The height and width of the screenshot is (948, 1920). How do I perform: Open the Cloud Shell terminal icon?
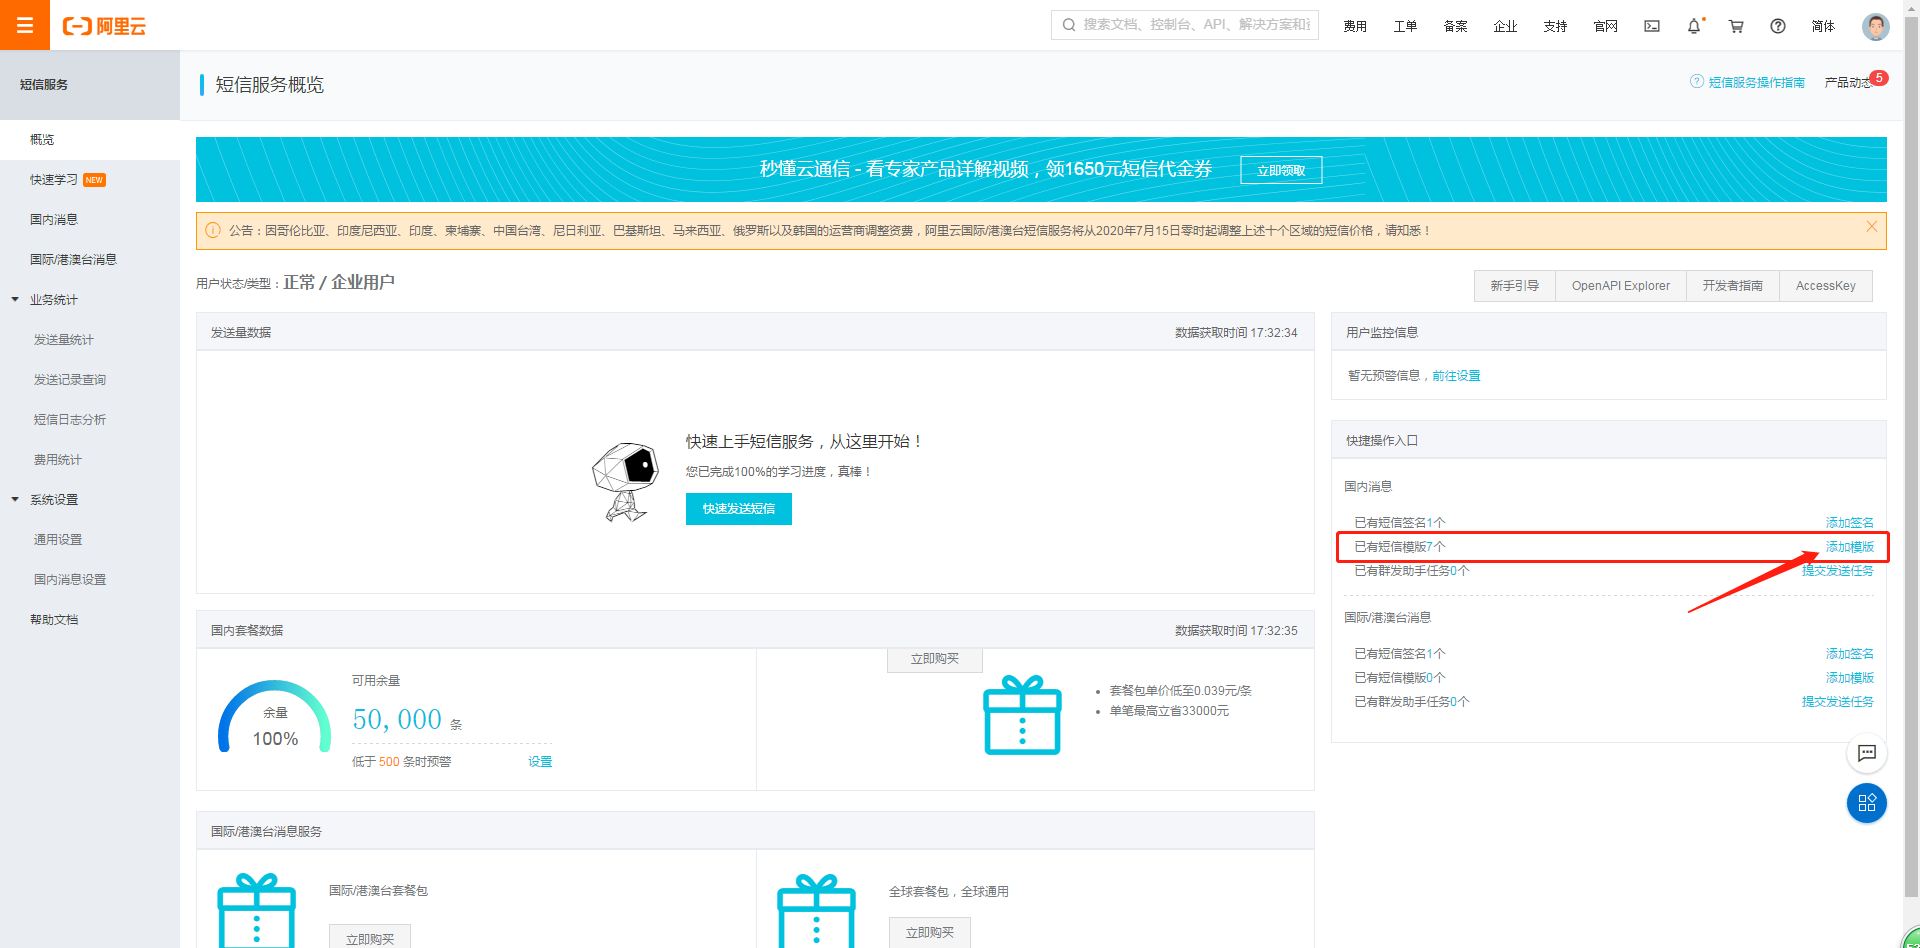coord(1652,26)
